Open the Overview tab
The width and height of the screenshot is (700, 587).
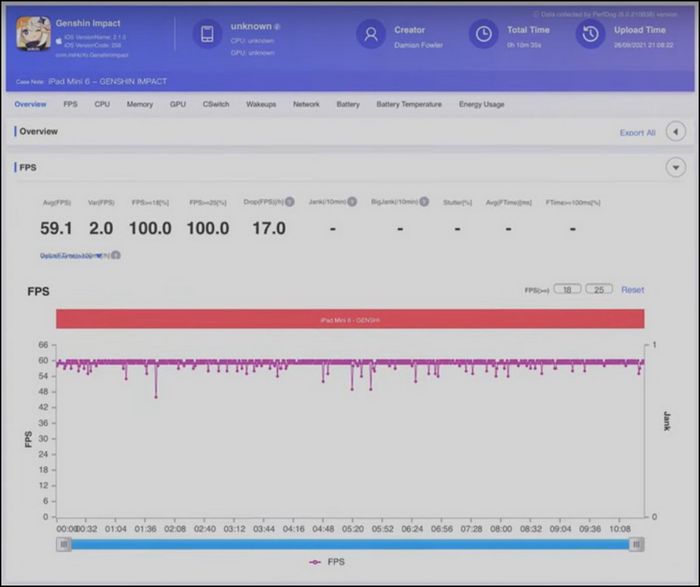pos(30,104)
